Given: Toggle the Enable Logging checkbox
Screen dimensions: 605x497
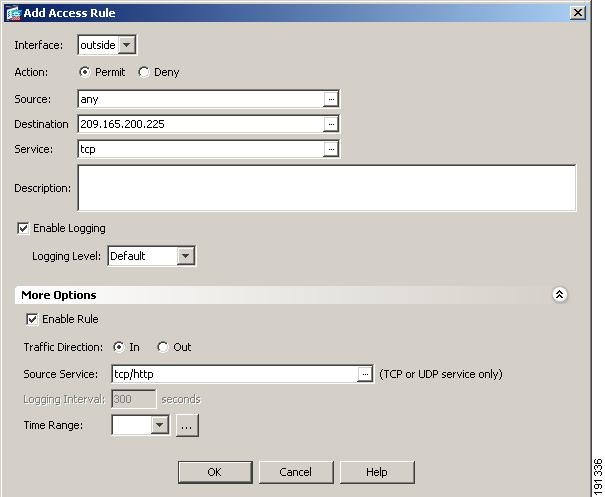Looking at the screenshot, I should click(23, 228).
